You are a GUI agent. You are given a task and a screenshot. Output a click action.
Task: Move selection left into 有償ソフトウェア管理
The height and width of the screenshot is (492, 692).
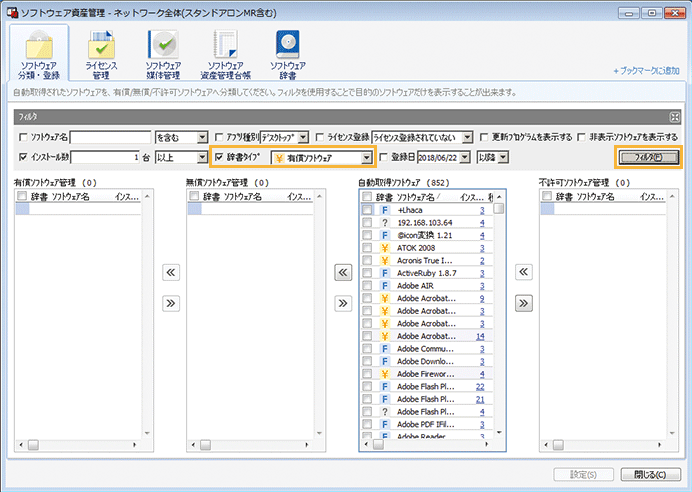pos(171,272)
